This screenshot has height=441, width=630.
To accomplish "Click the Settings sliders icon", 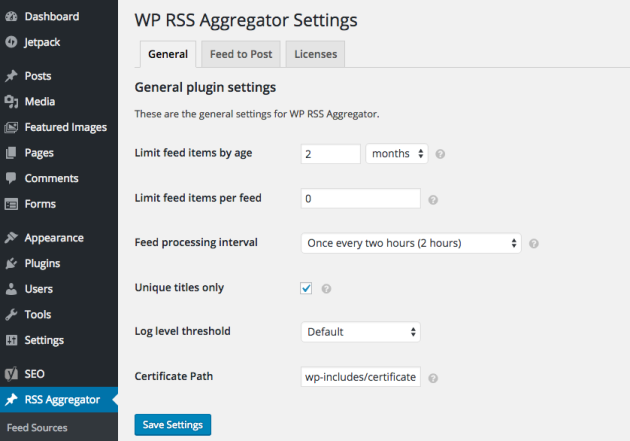I will (11, 340).
